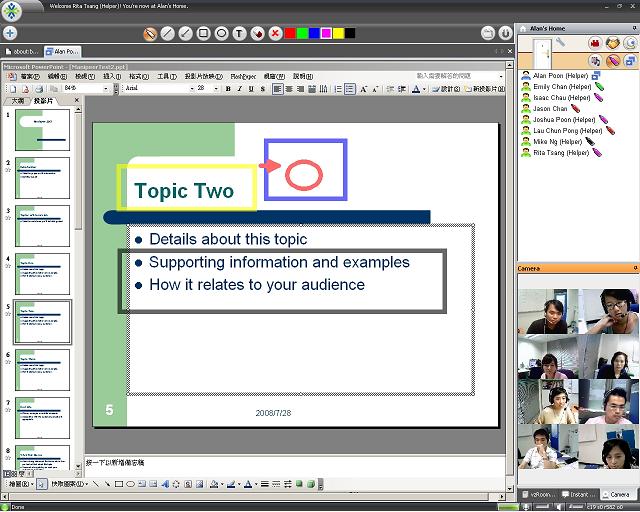The height and width of the screenshot is (512, 640).
Task: Toggle Bold formatting in PowerPoint toolbar
Action: 228,88
